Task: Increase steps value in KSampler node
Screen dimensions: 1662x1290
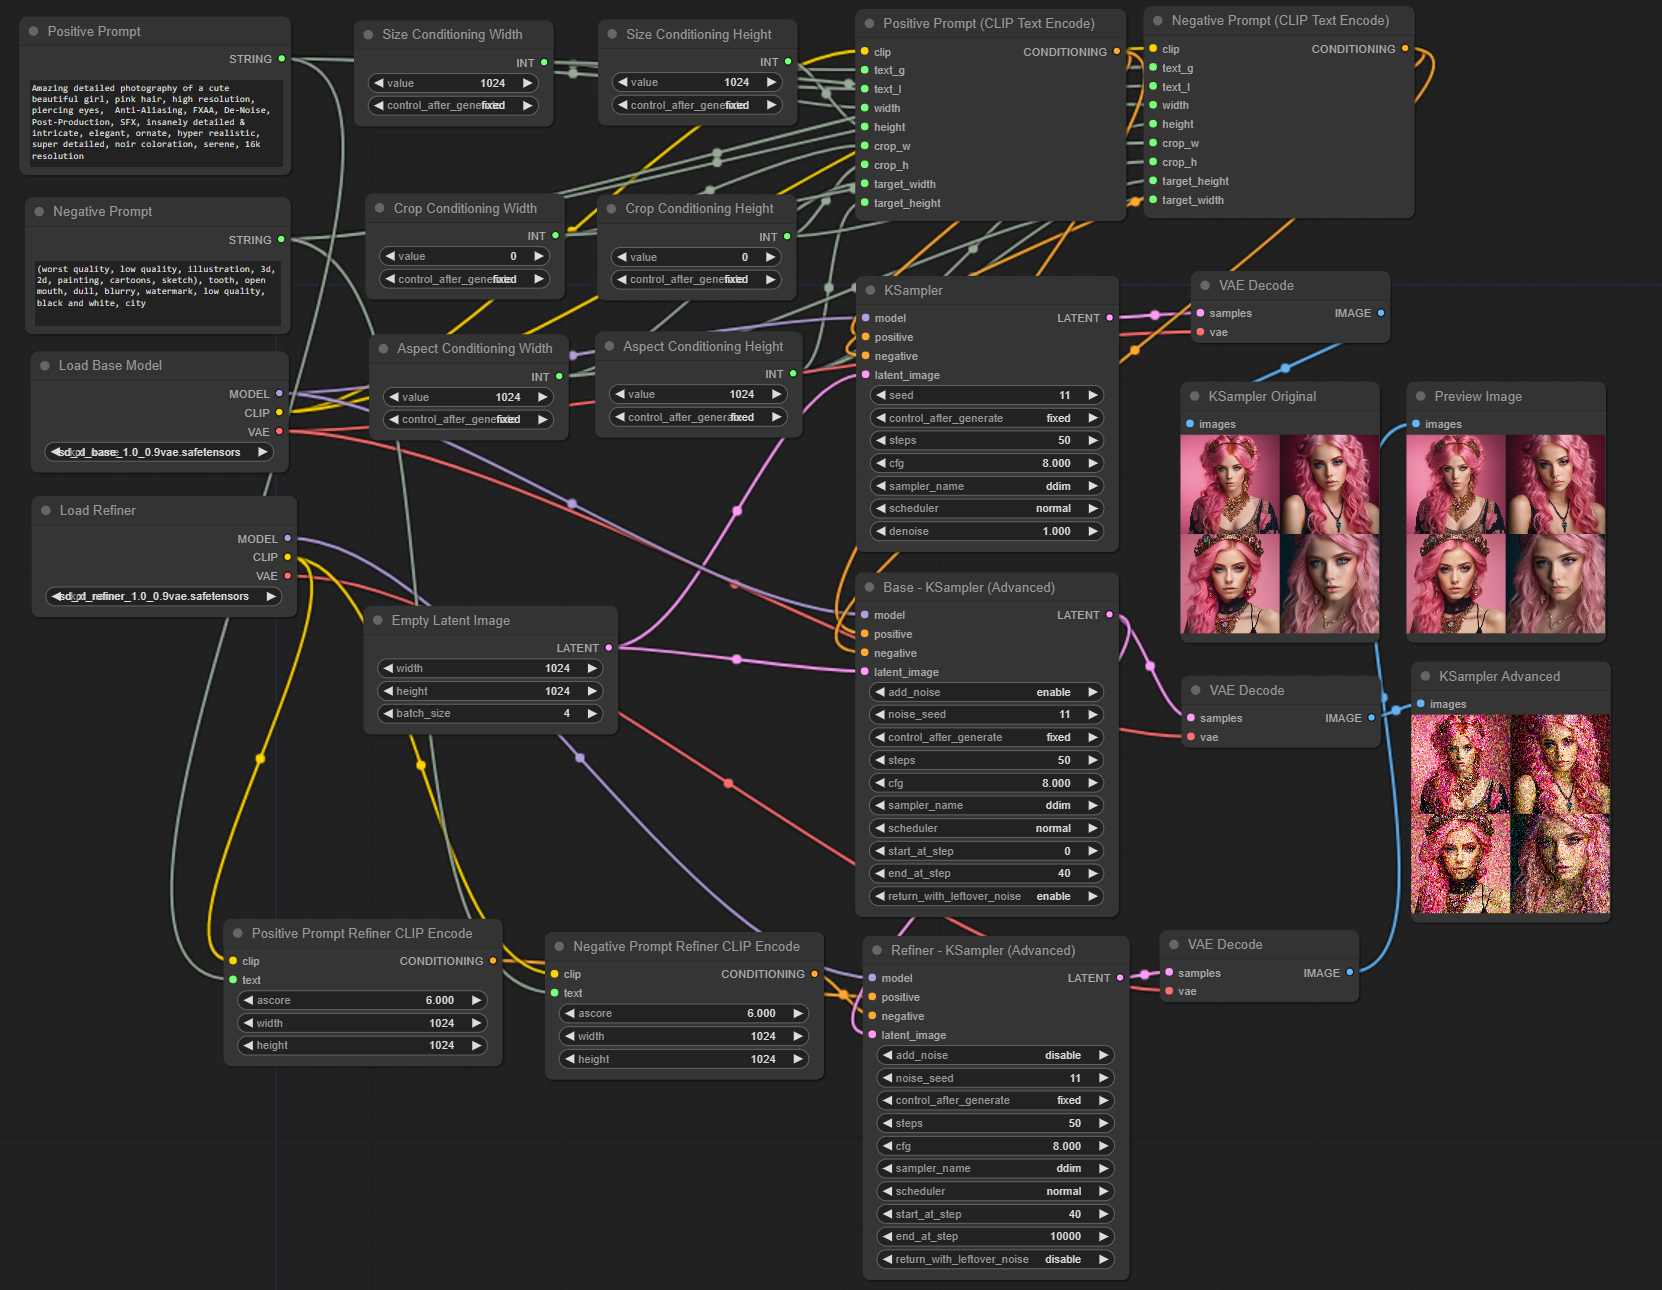Action: (1093, 440)
